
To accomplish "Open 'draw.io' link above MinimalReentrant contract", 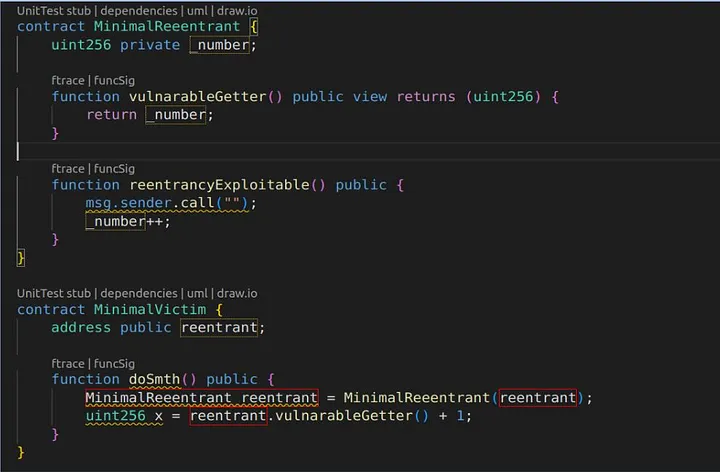I will tap(238, 10).
